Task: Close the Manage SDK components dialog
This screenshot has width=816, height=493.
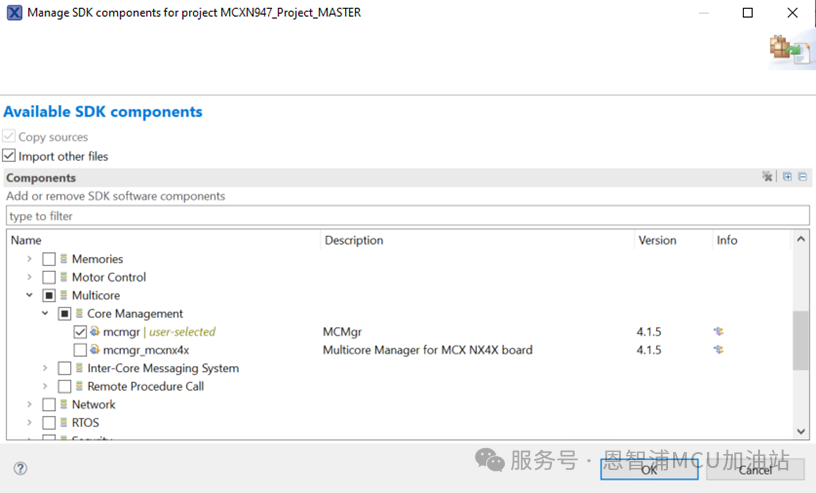Action: [792, 12]
